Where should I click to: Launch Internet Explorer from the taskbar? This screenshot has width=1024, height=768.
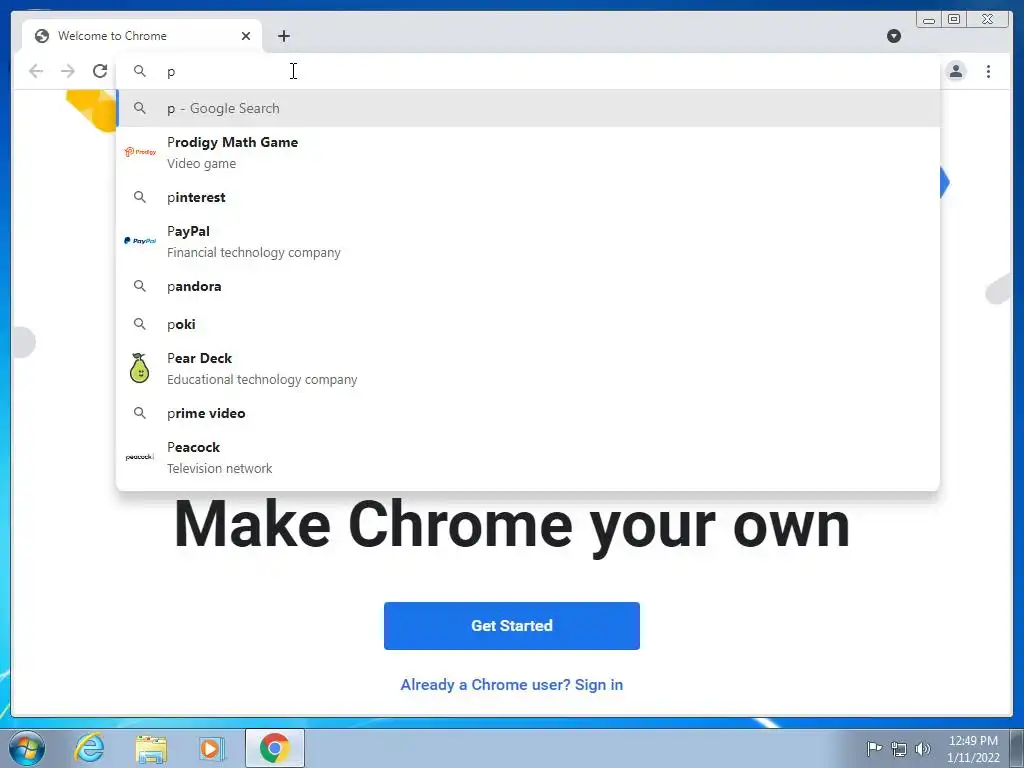pyautogui.click(x=89, y=748)
